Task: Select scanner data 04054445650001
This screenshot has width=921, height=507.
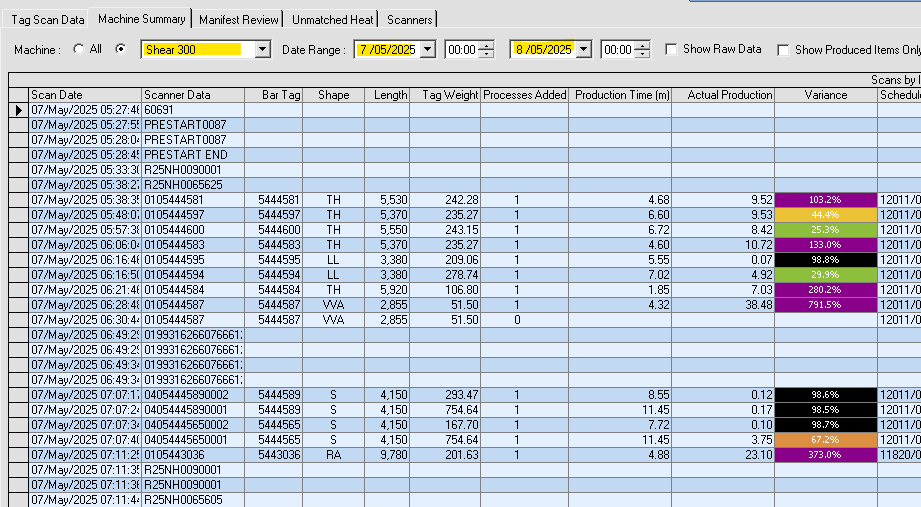Action: pos(193,439)
